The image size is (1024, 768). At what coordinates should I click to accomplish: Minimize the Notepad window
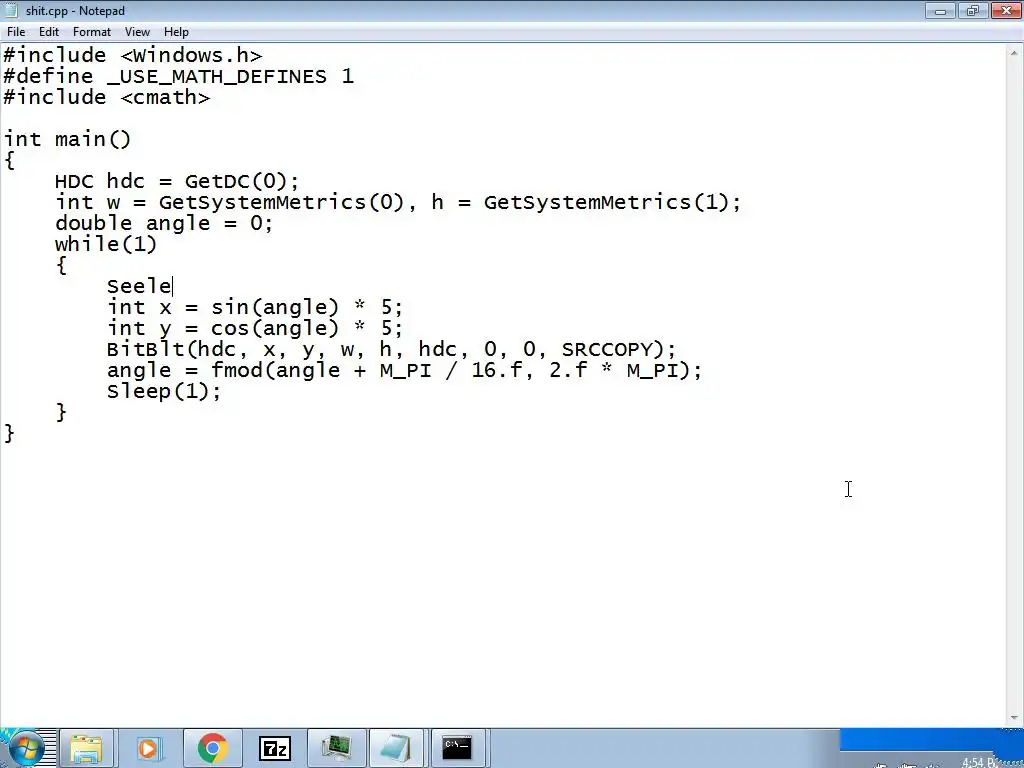pyautogui.click(x=940, y=10)
